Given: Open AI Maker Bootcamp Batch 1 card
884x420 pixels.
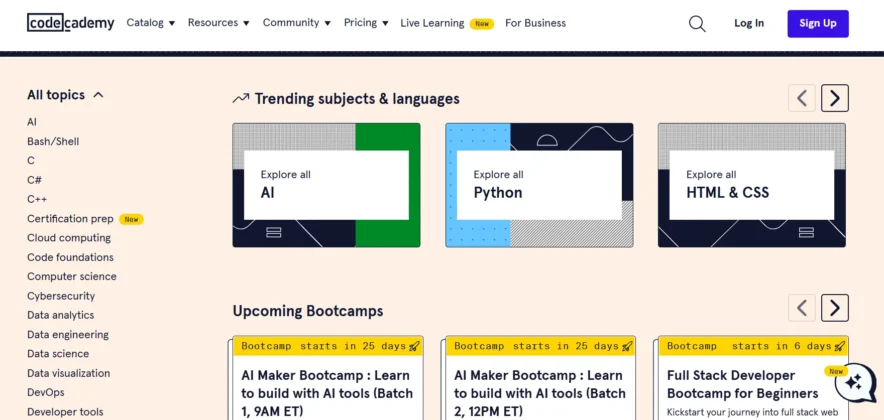Looking at the screenshot, I should 327,378.
